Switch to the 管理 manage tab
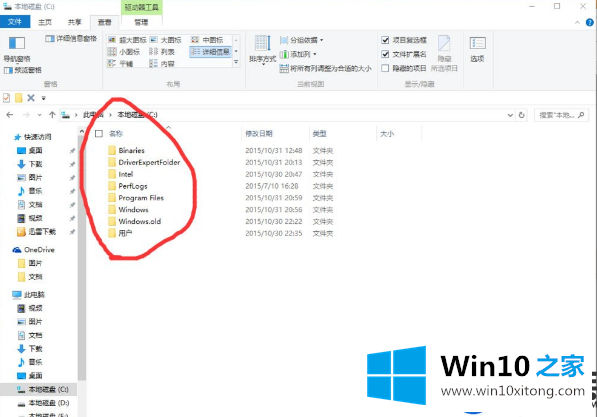The height and width of the screenshot is (417, 597). [141, 22]
